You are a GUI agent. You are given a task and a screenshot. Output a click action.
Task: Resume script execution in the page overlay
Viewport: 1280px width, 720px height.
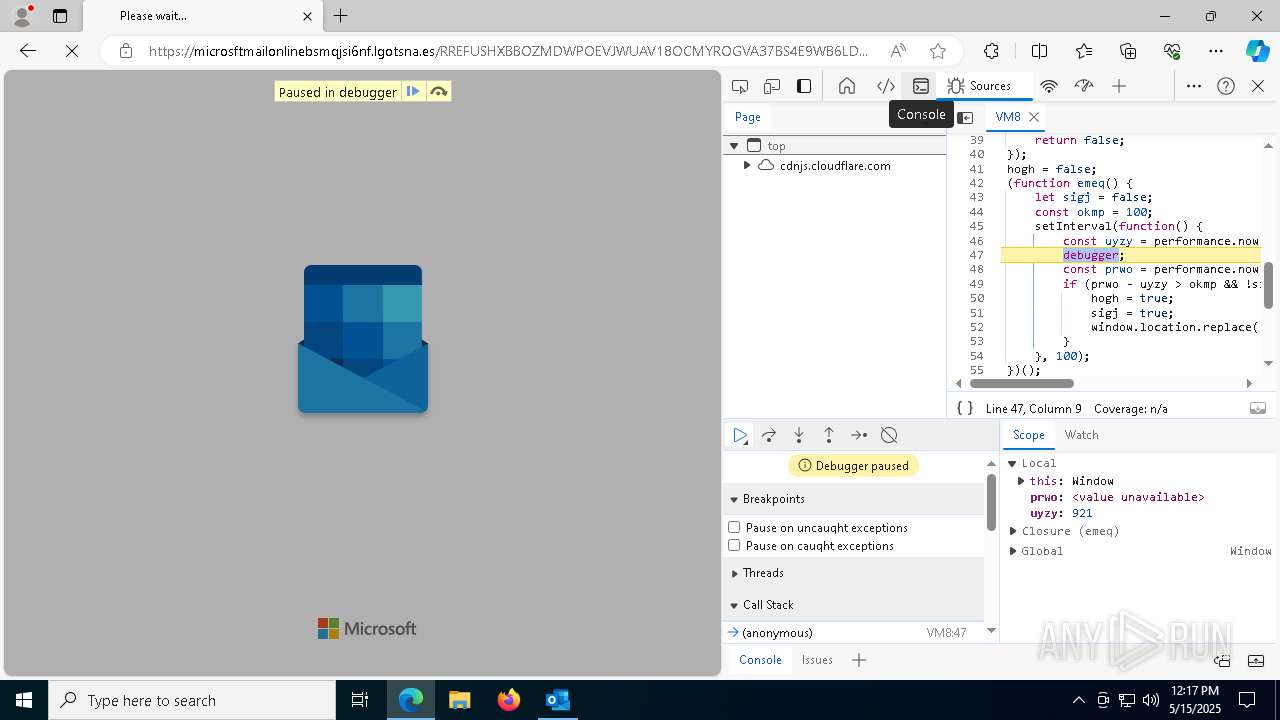tap(413, 91)
